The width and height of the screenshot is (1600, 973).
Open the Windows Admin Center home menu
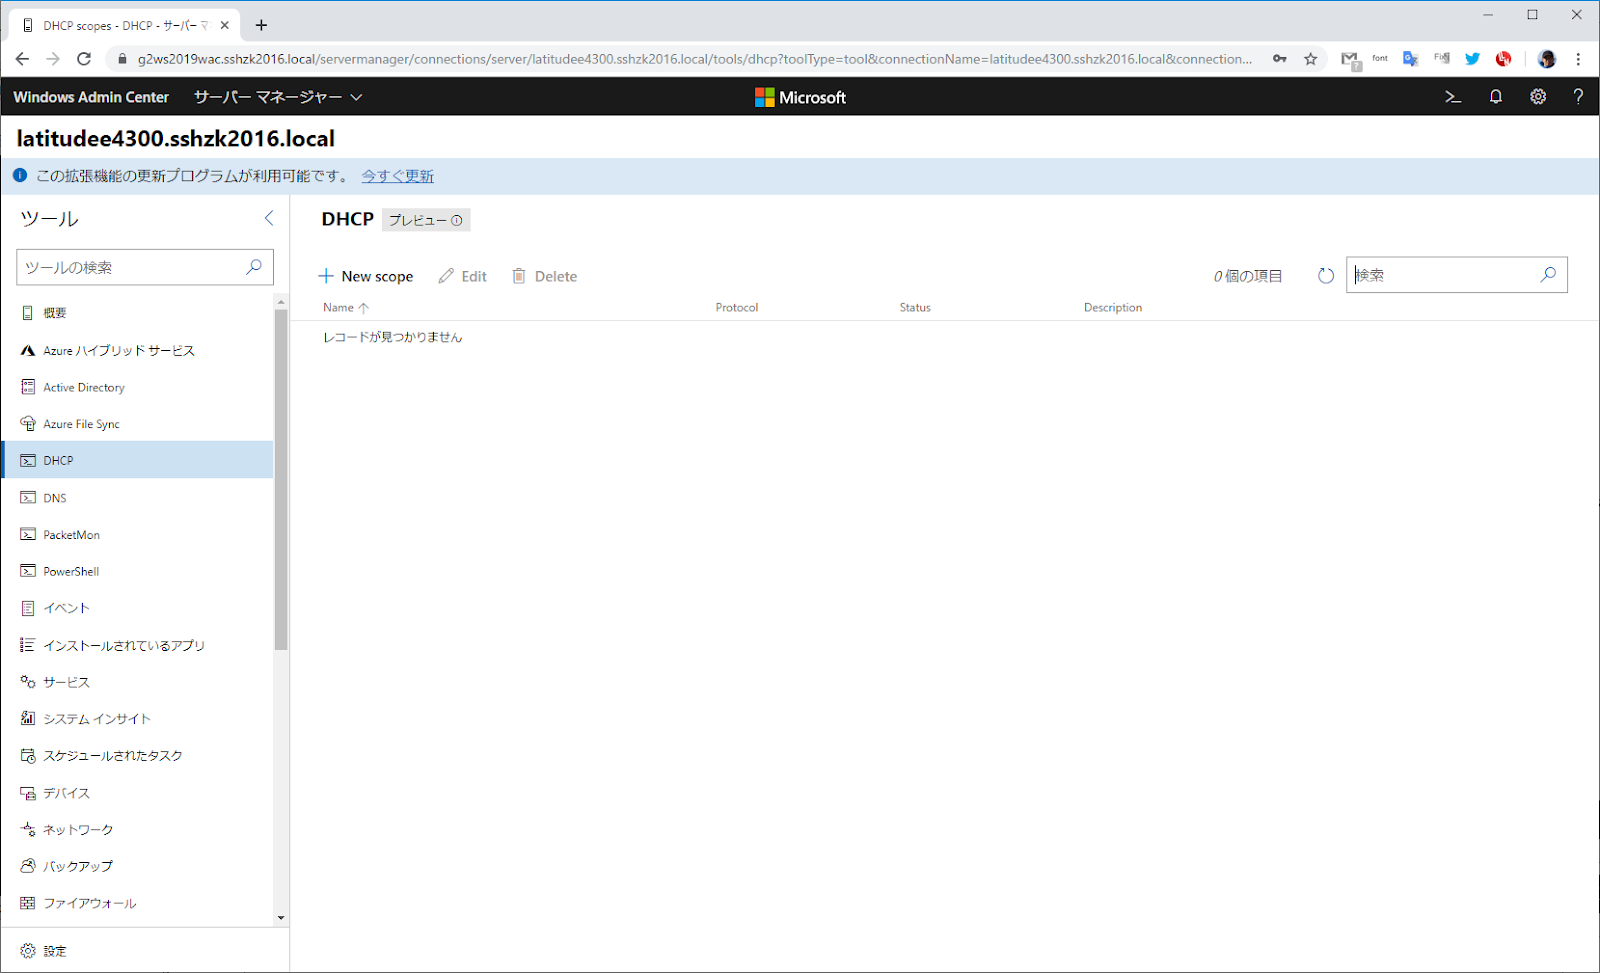click(91, 96)
